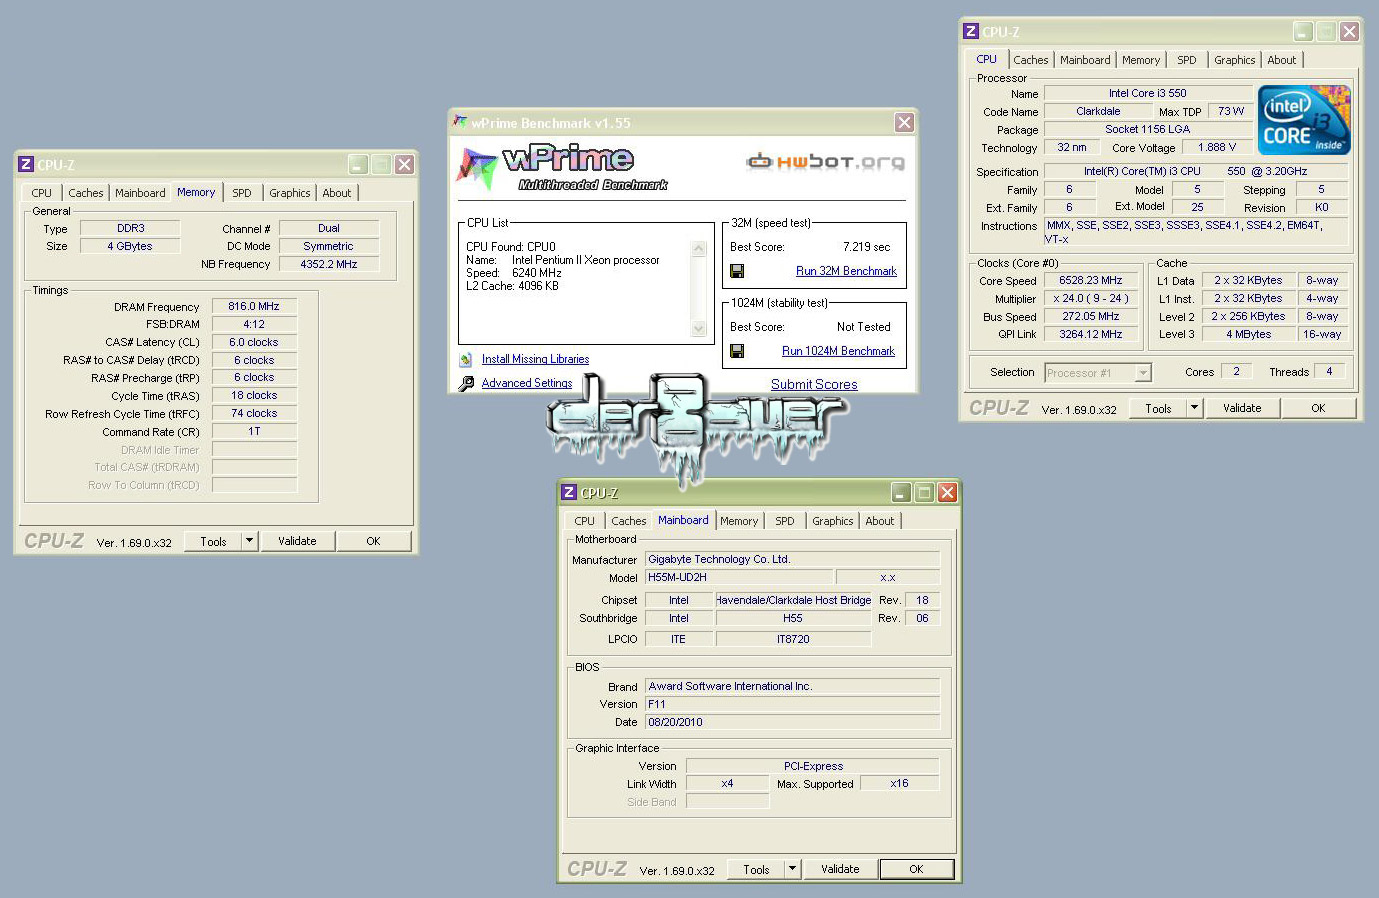
Task: Expand the Processor #1 selection dropdown
Action: [x=1143, y=373]
